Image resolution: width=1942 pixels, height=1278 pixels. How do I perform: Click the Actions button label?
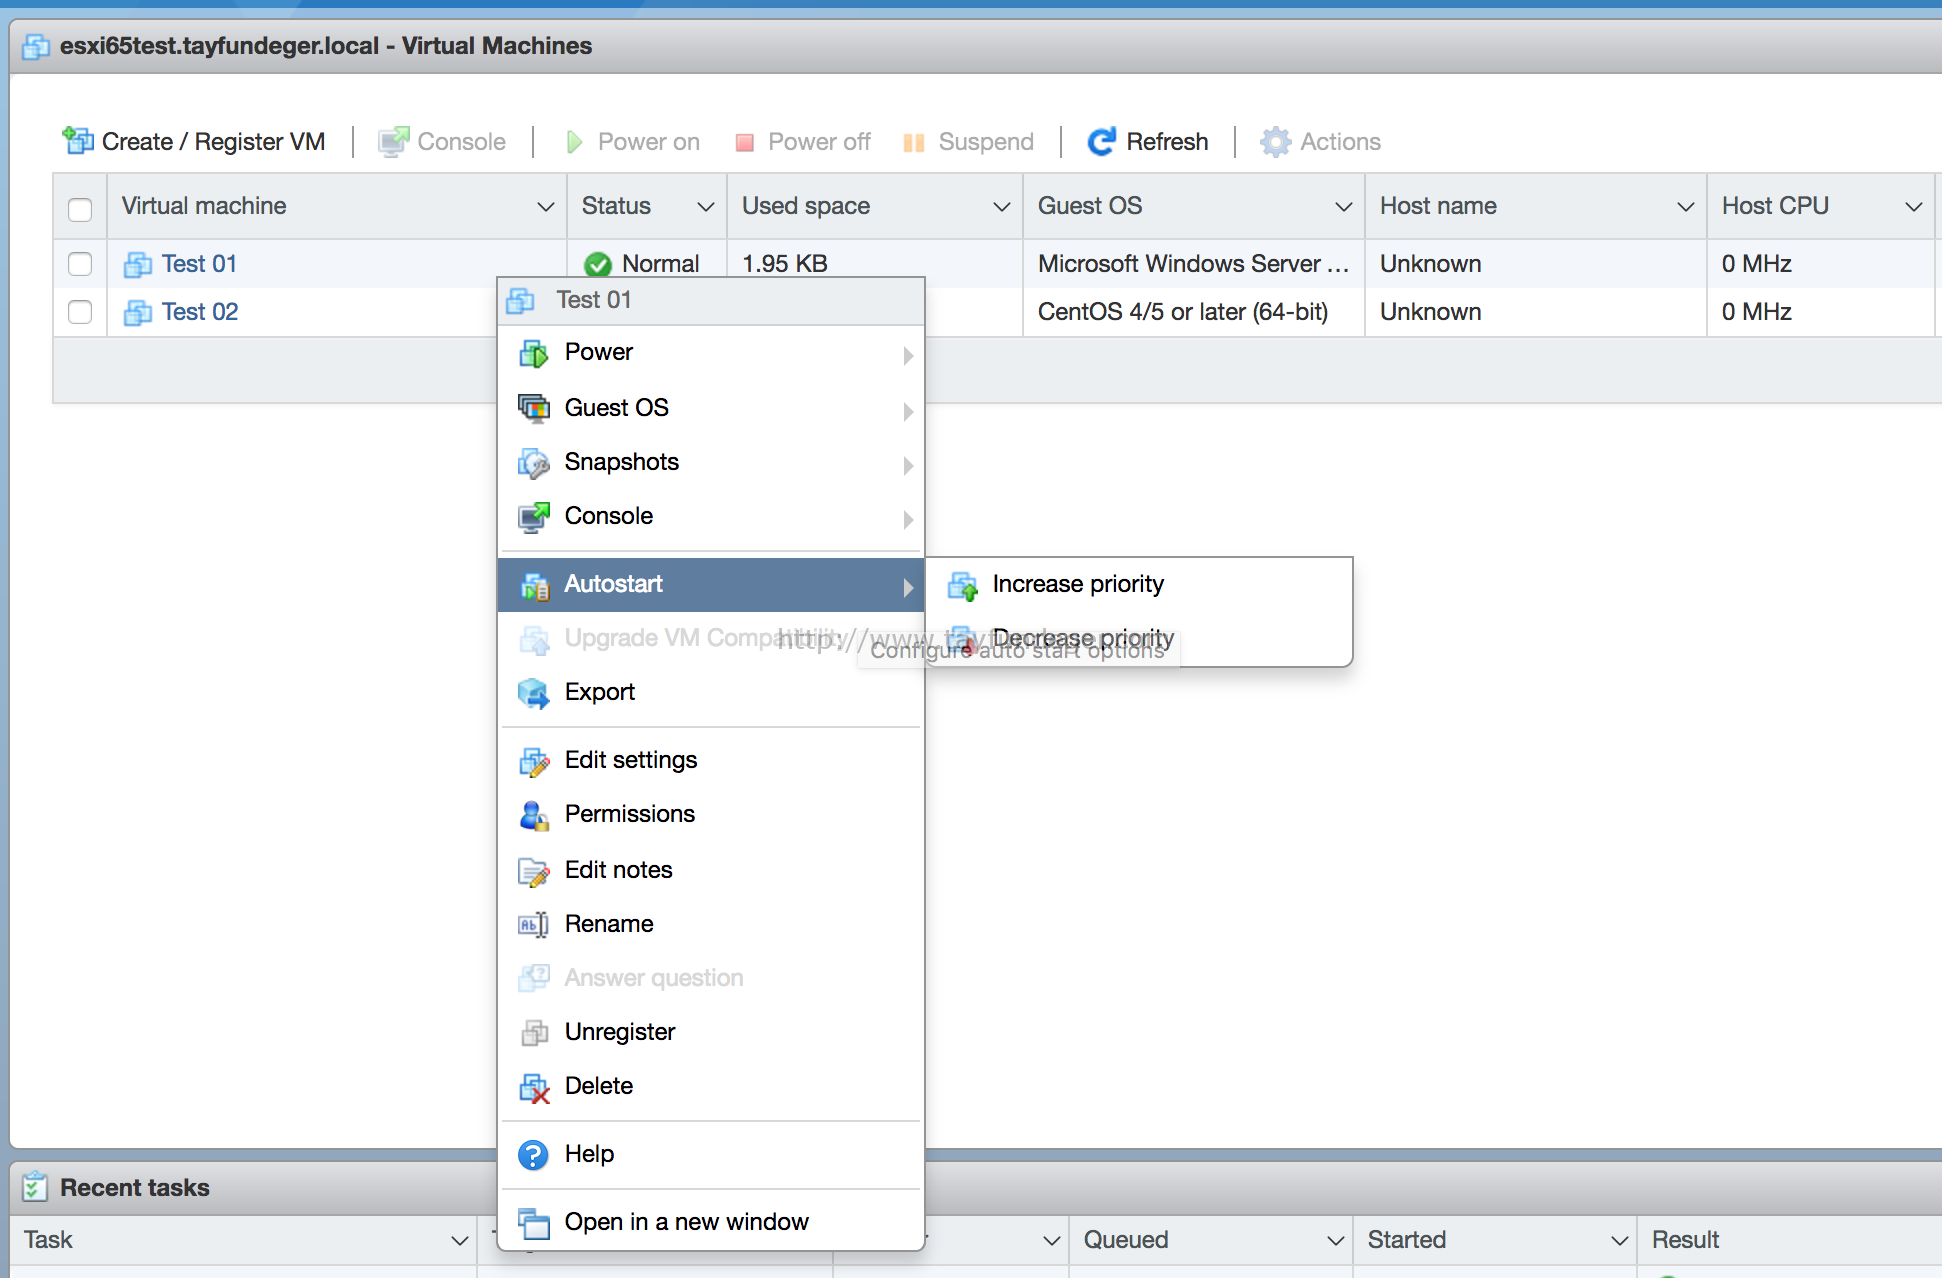tap(1340, 142)
